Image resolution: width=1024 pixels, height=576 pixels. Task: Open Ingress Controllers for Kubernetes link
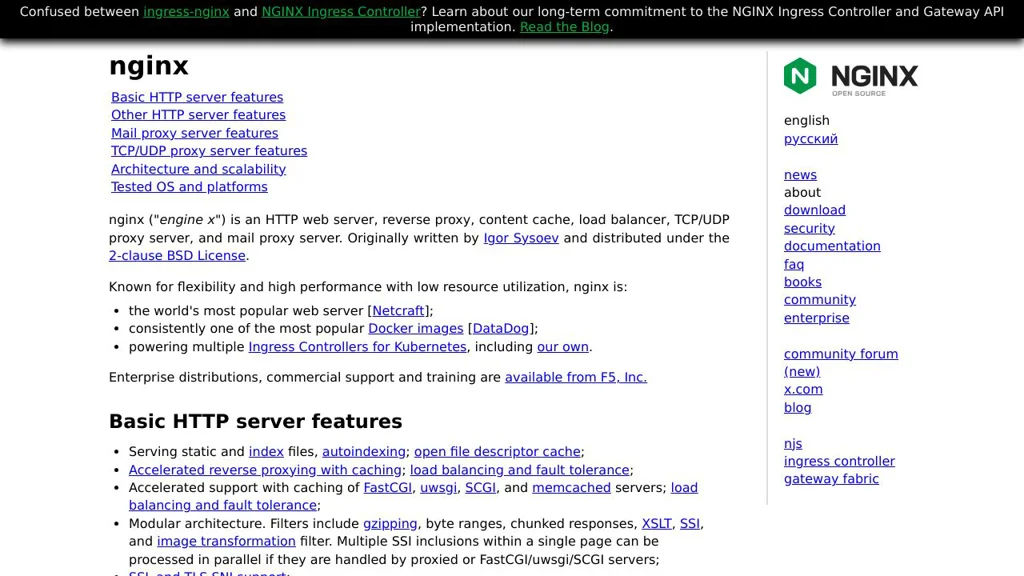357,347
